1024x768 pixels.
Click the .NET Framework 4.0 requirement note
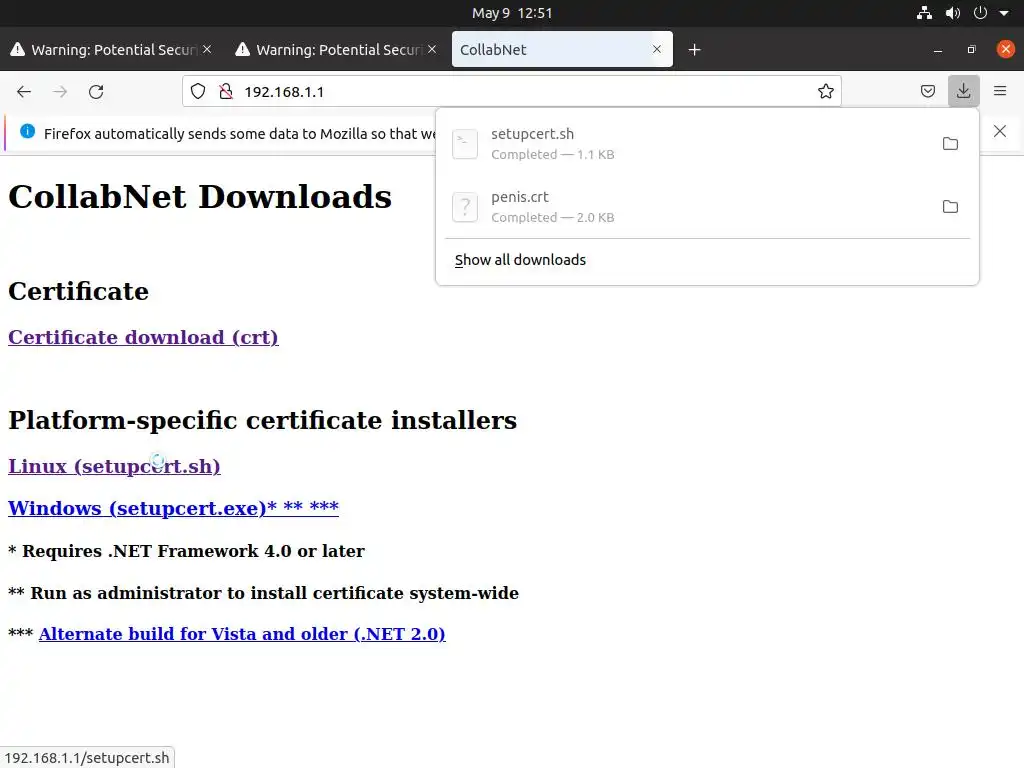(186, 551)
